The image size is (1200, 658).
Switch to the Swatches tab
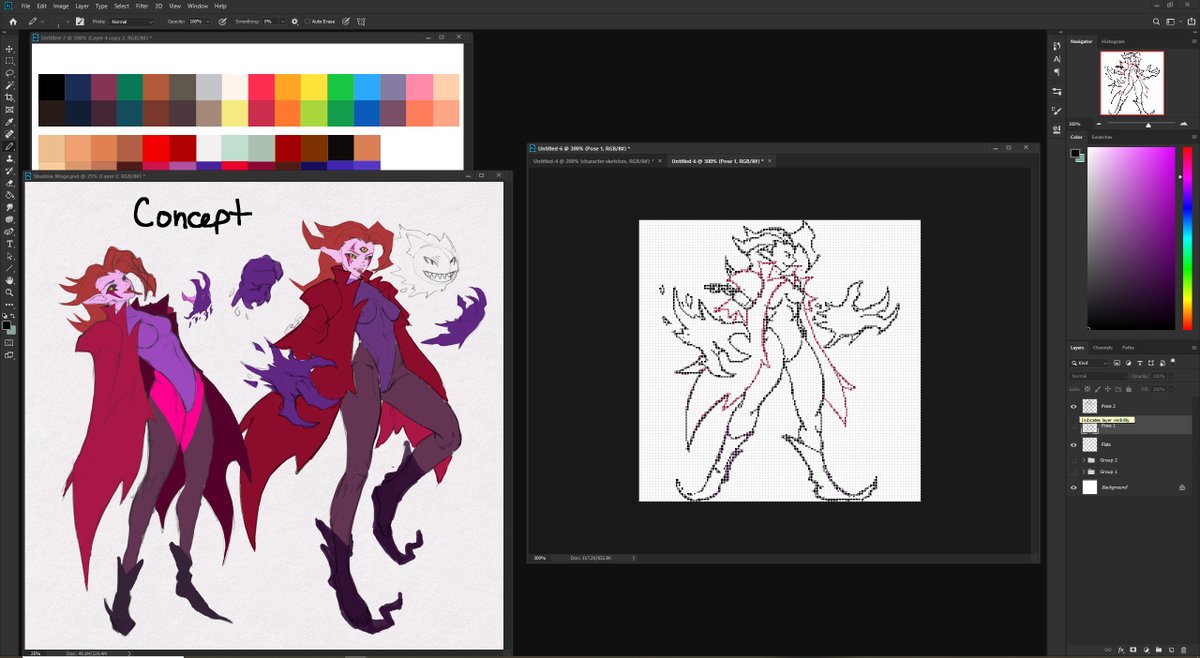click(1102, 137)
